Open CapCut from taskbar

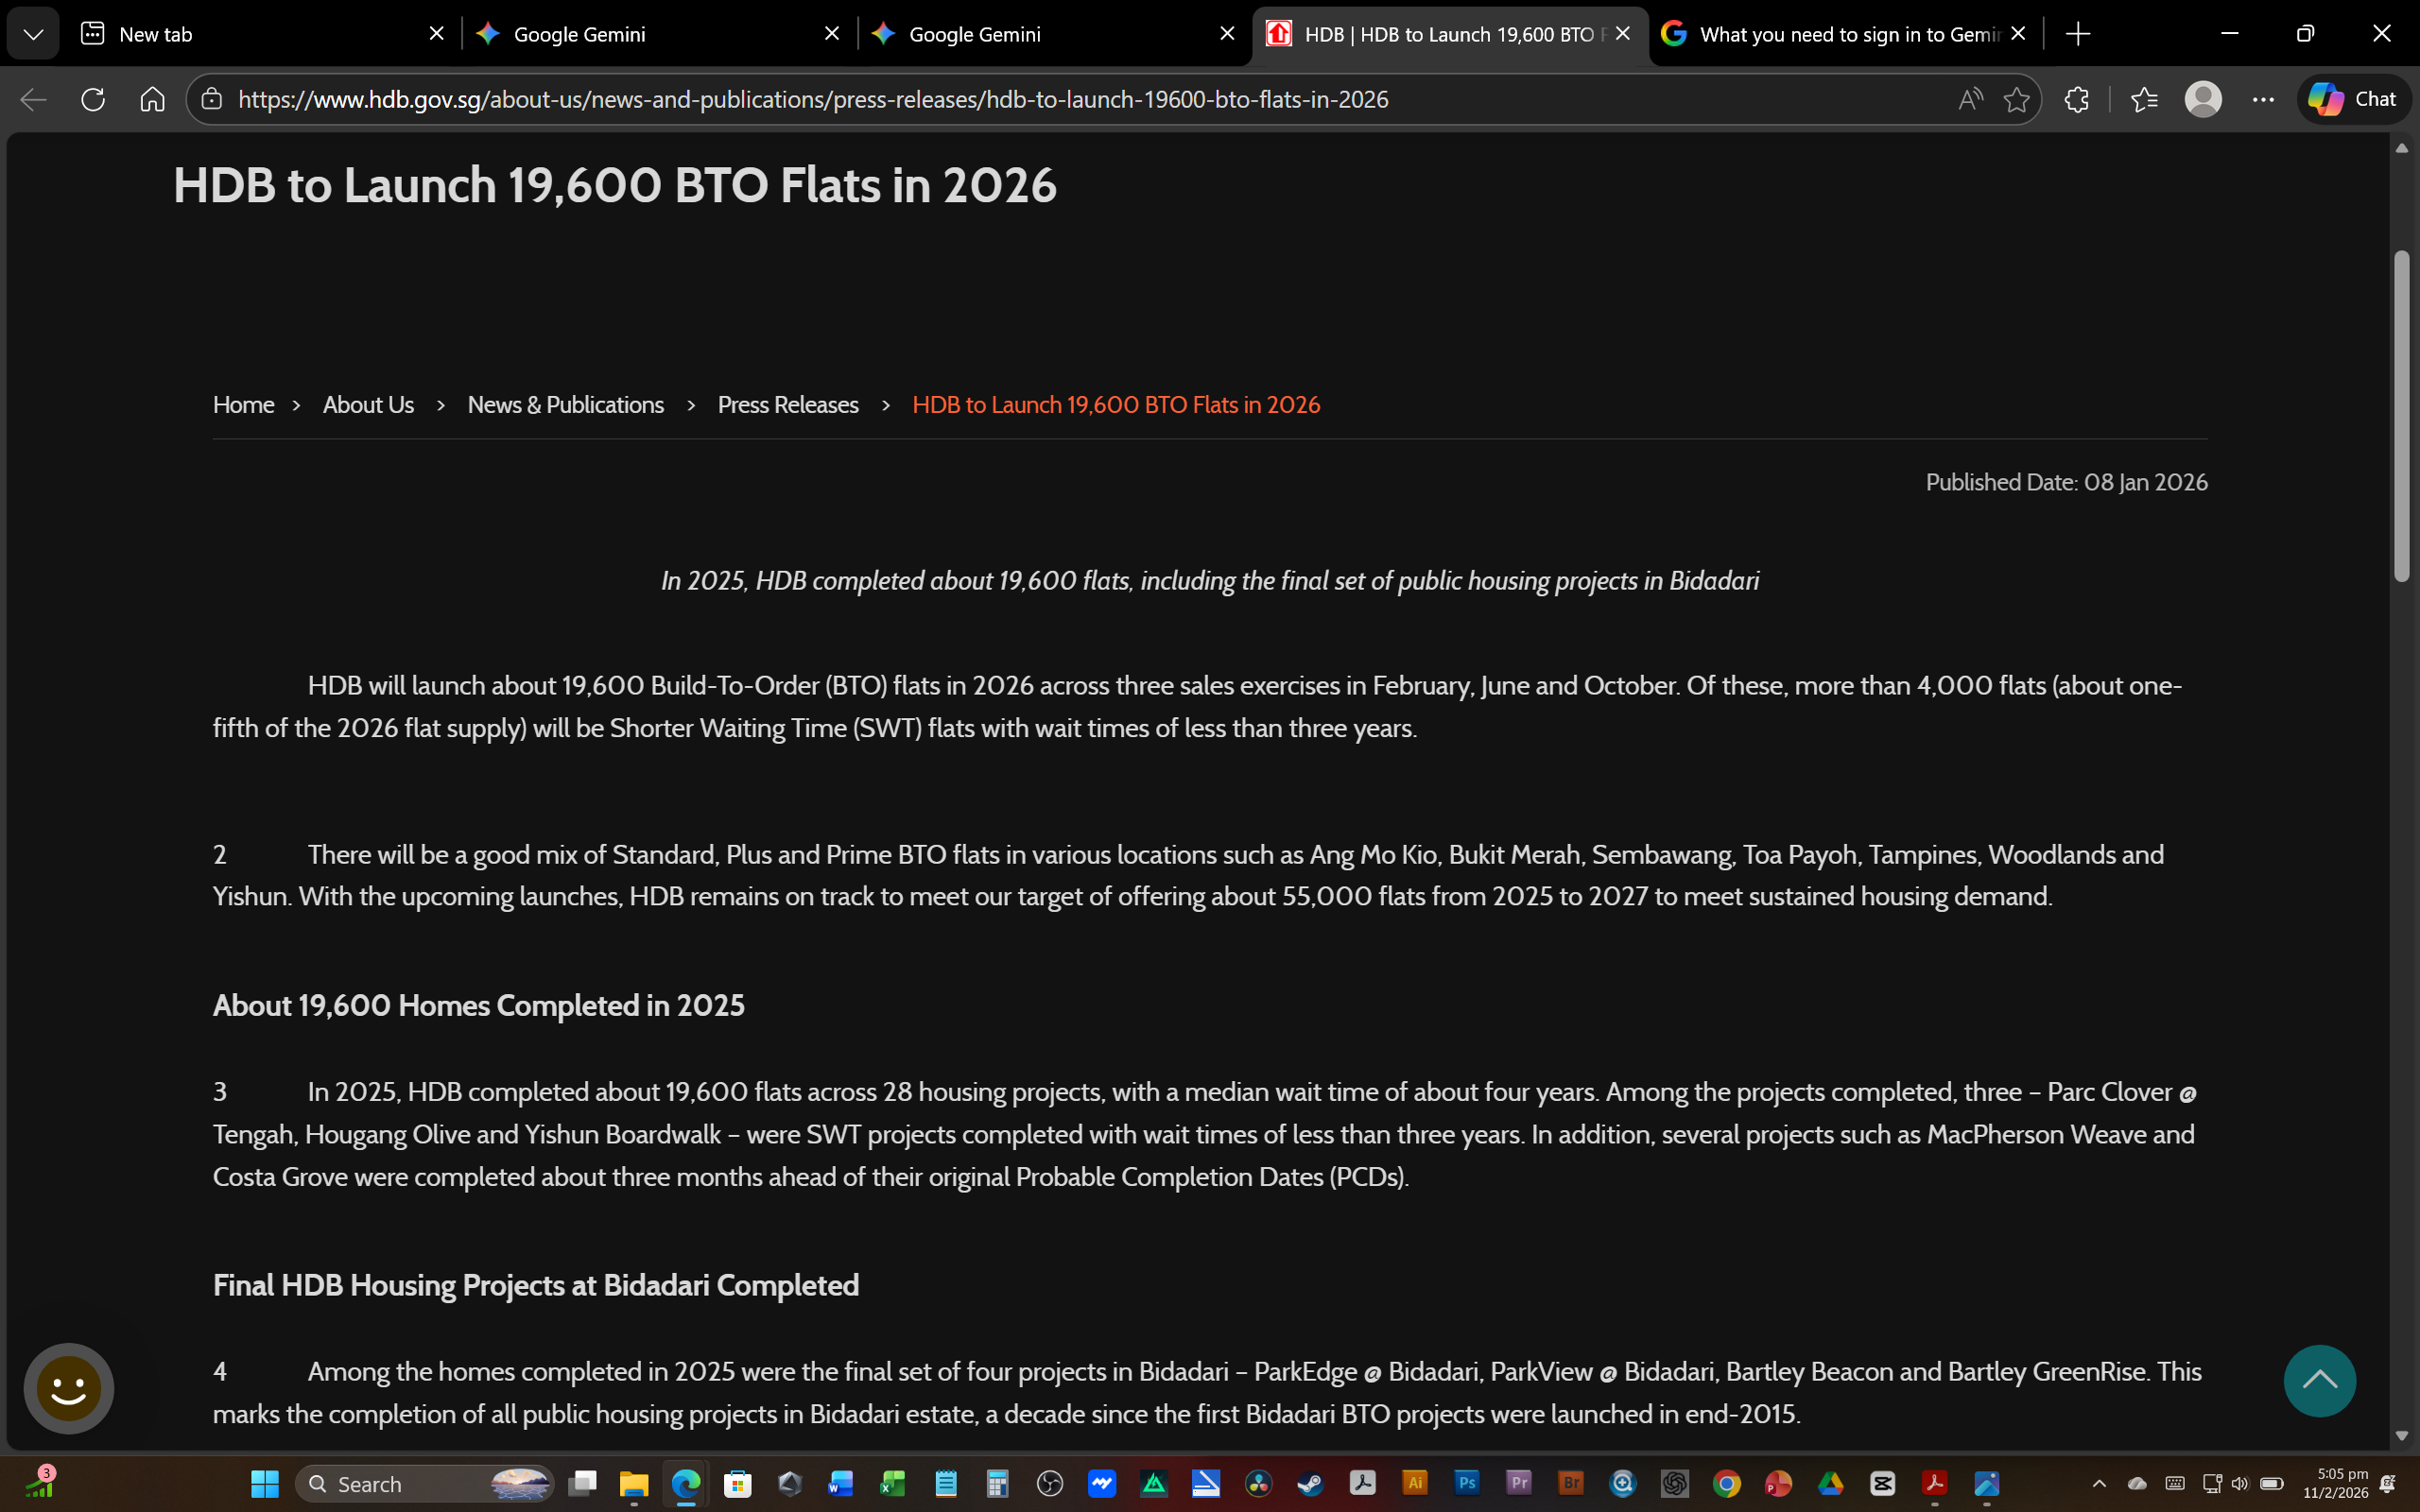[x=1883, y=1484]
